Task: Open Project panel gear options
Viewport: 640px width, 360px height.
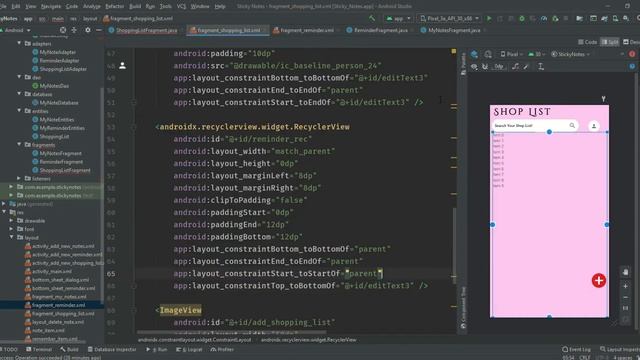Action: (88, 30)
